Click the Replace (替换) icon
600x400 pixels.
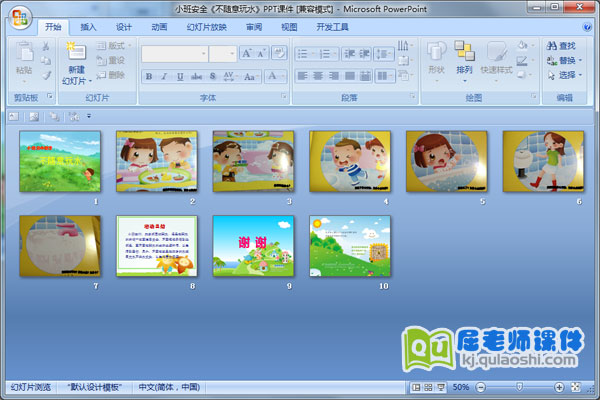point(552,60)
